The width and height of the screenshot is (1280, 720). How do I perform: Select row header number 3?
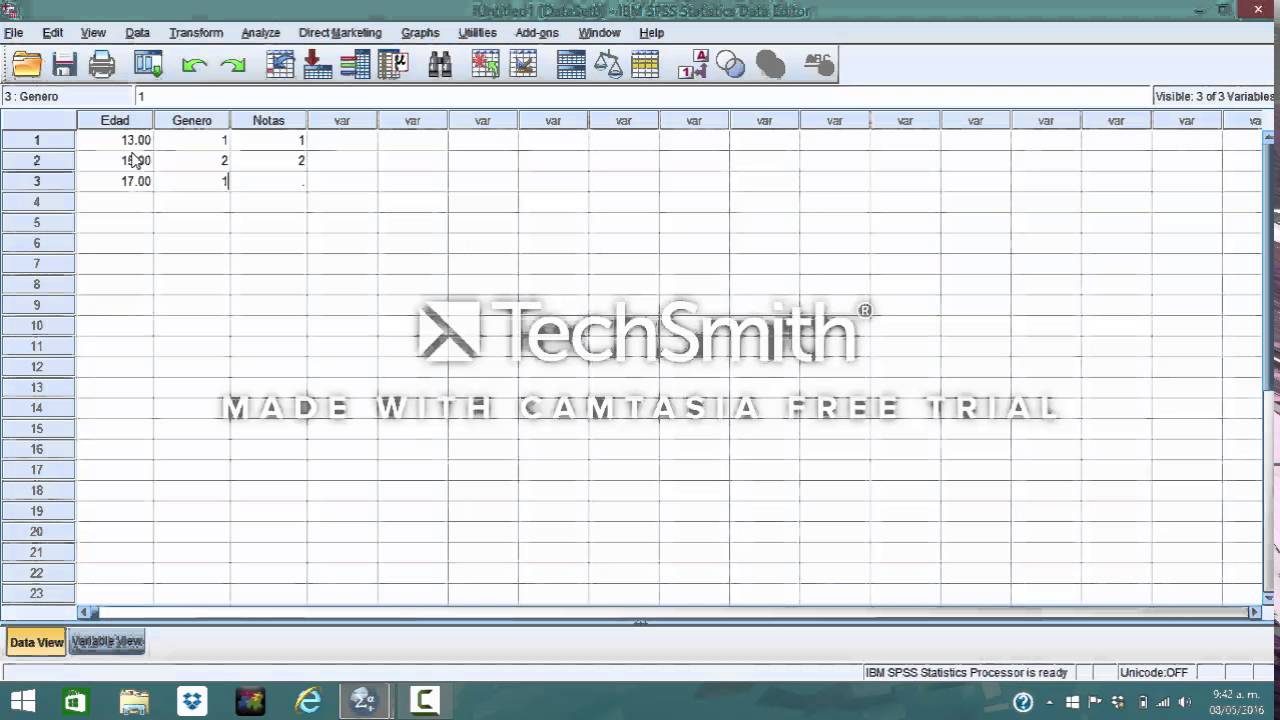pos(38,181)
